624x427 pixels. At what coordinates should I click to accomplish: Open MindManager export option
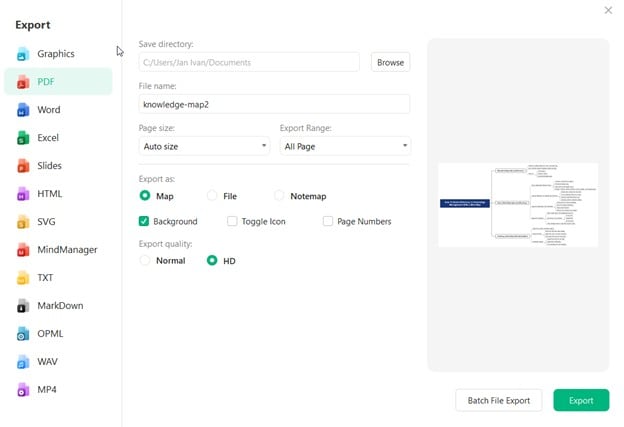58,250
